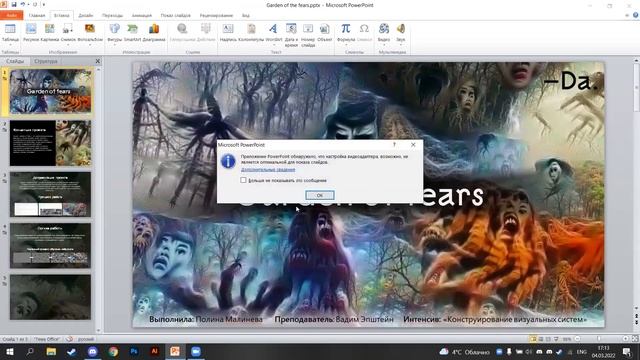Redo the last action
640x360 pixels.
point(35,4)
